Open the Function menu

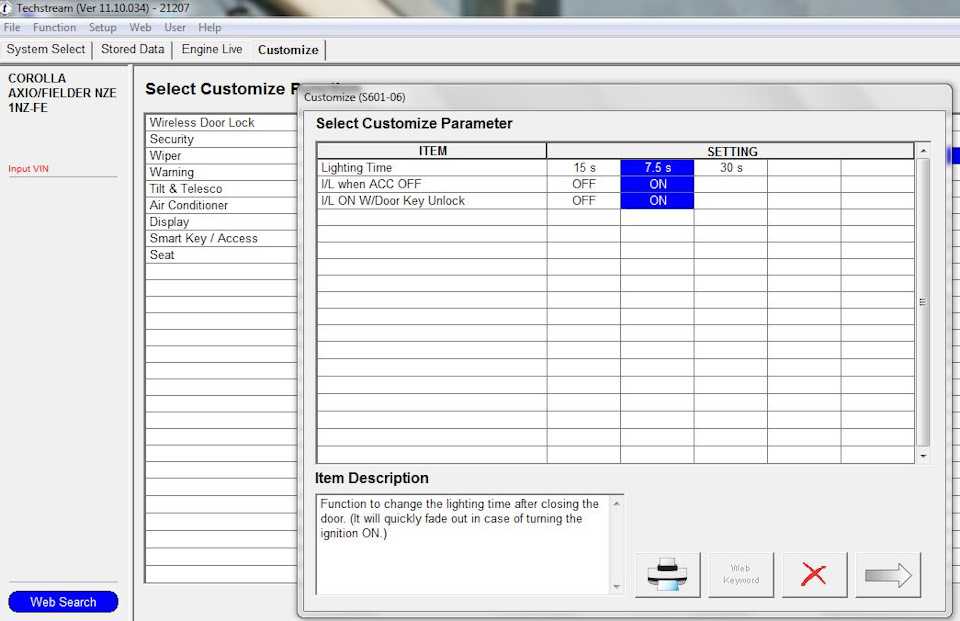54,28
